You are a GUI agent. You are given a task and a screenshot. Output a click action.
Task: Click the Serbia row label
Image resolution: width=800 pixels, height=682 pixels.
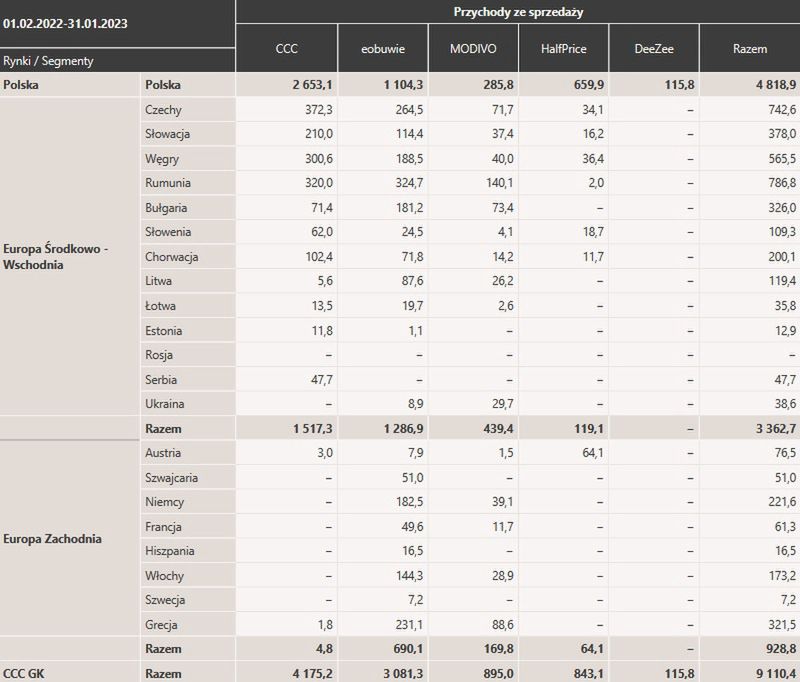point(161,380)
